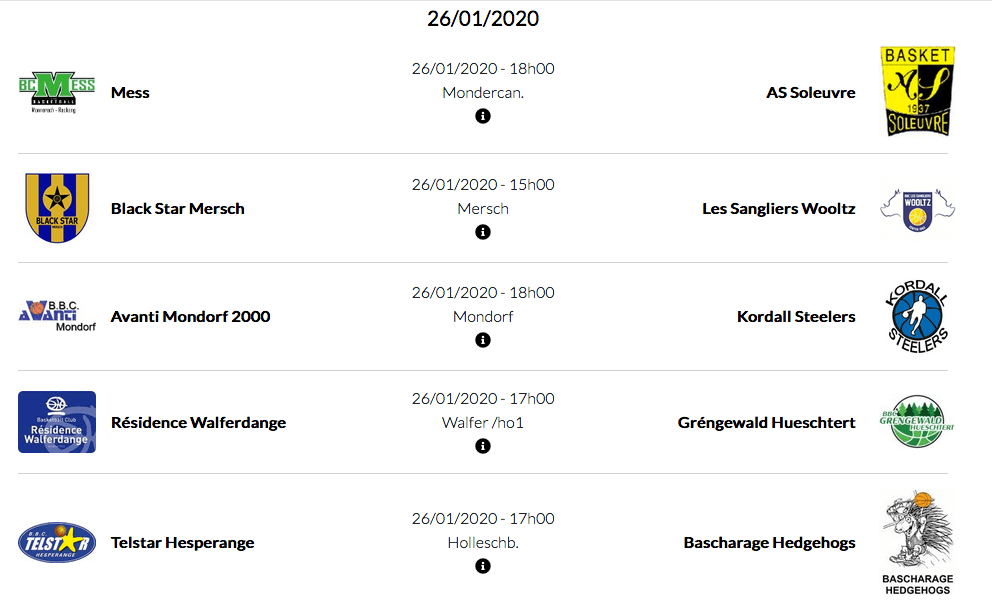
Task: Click the Black Star Mersch crest
Action: [x=56, y=208]
